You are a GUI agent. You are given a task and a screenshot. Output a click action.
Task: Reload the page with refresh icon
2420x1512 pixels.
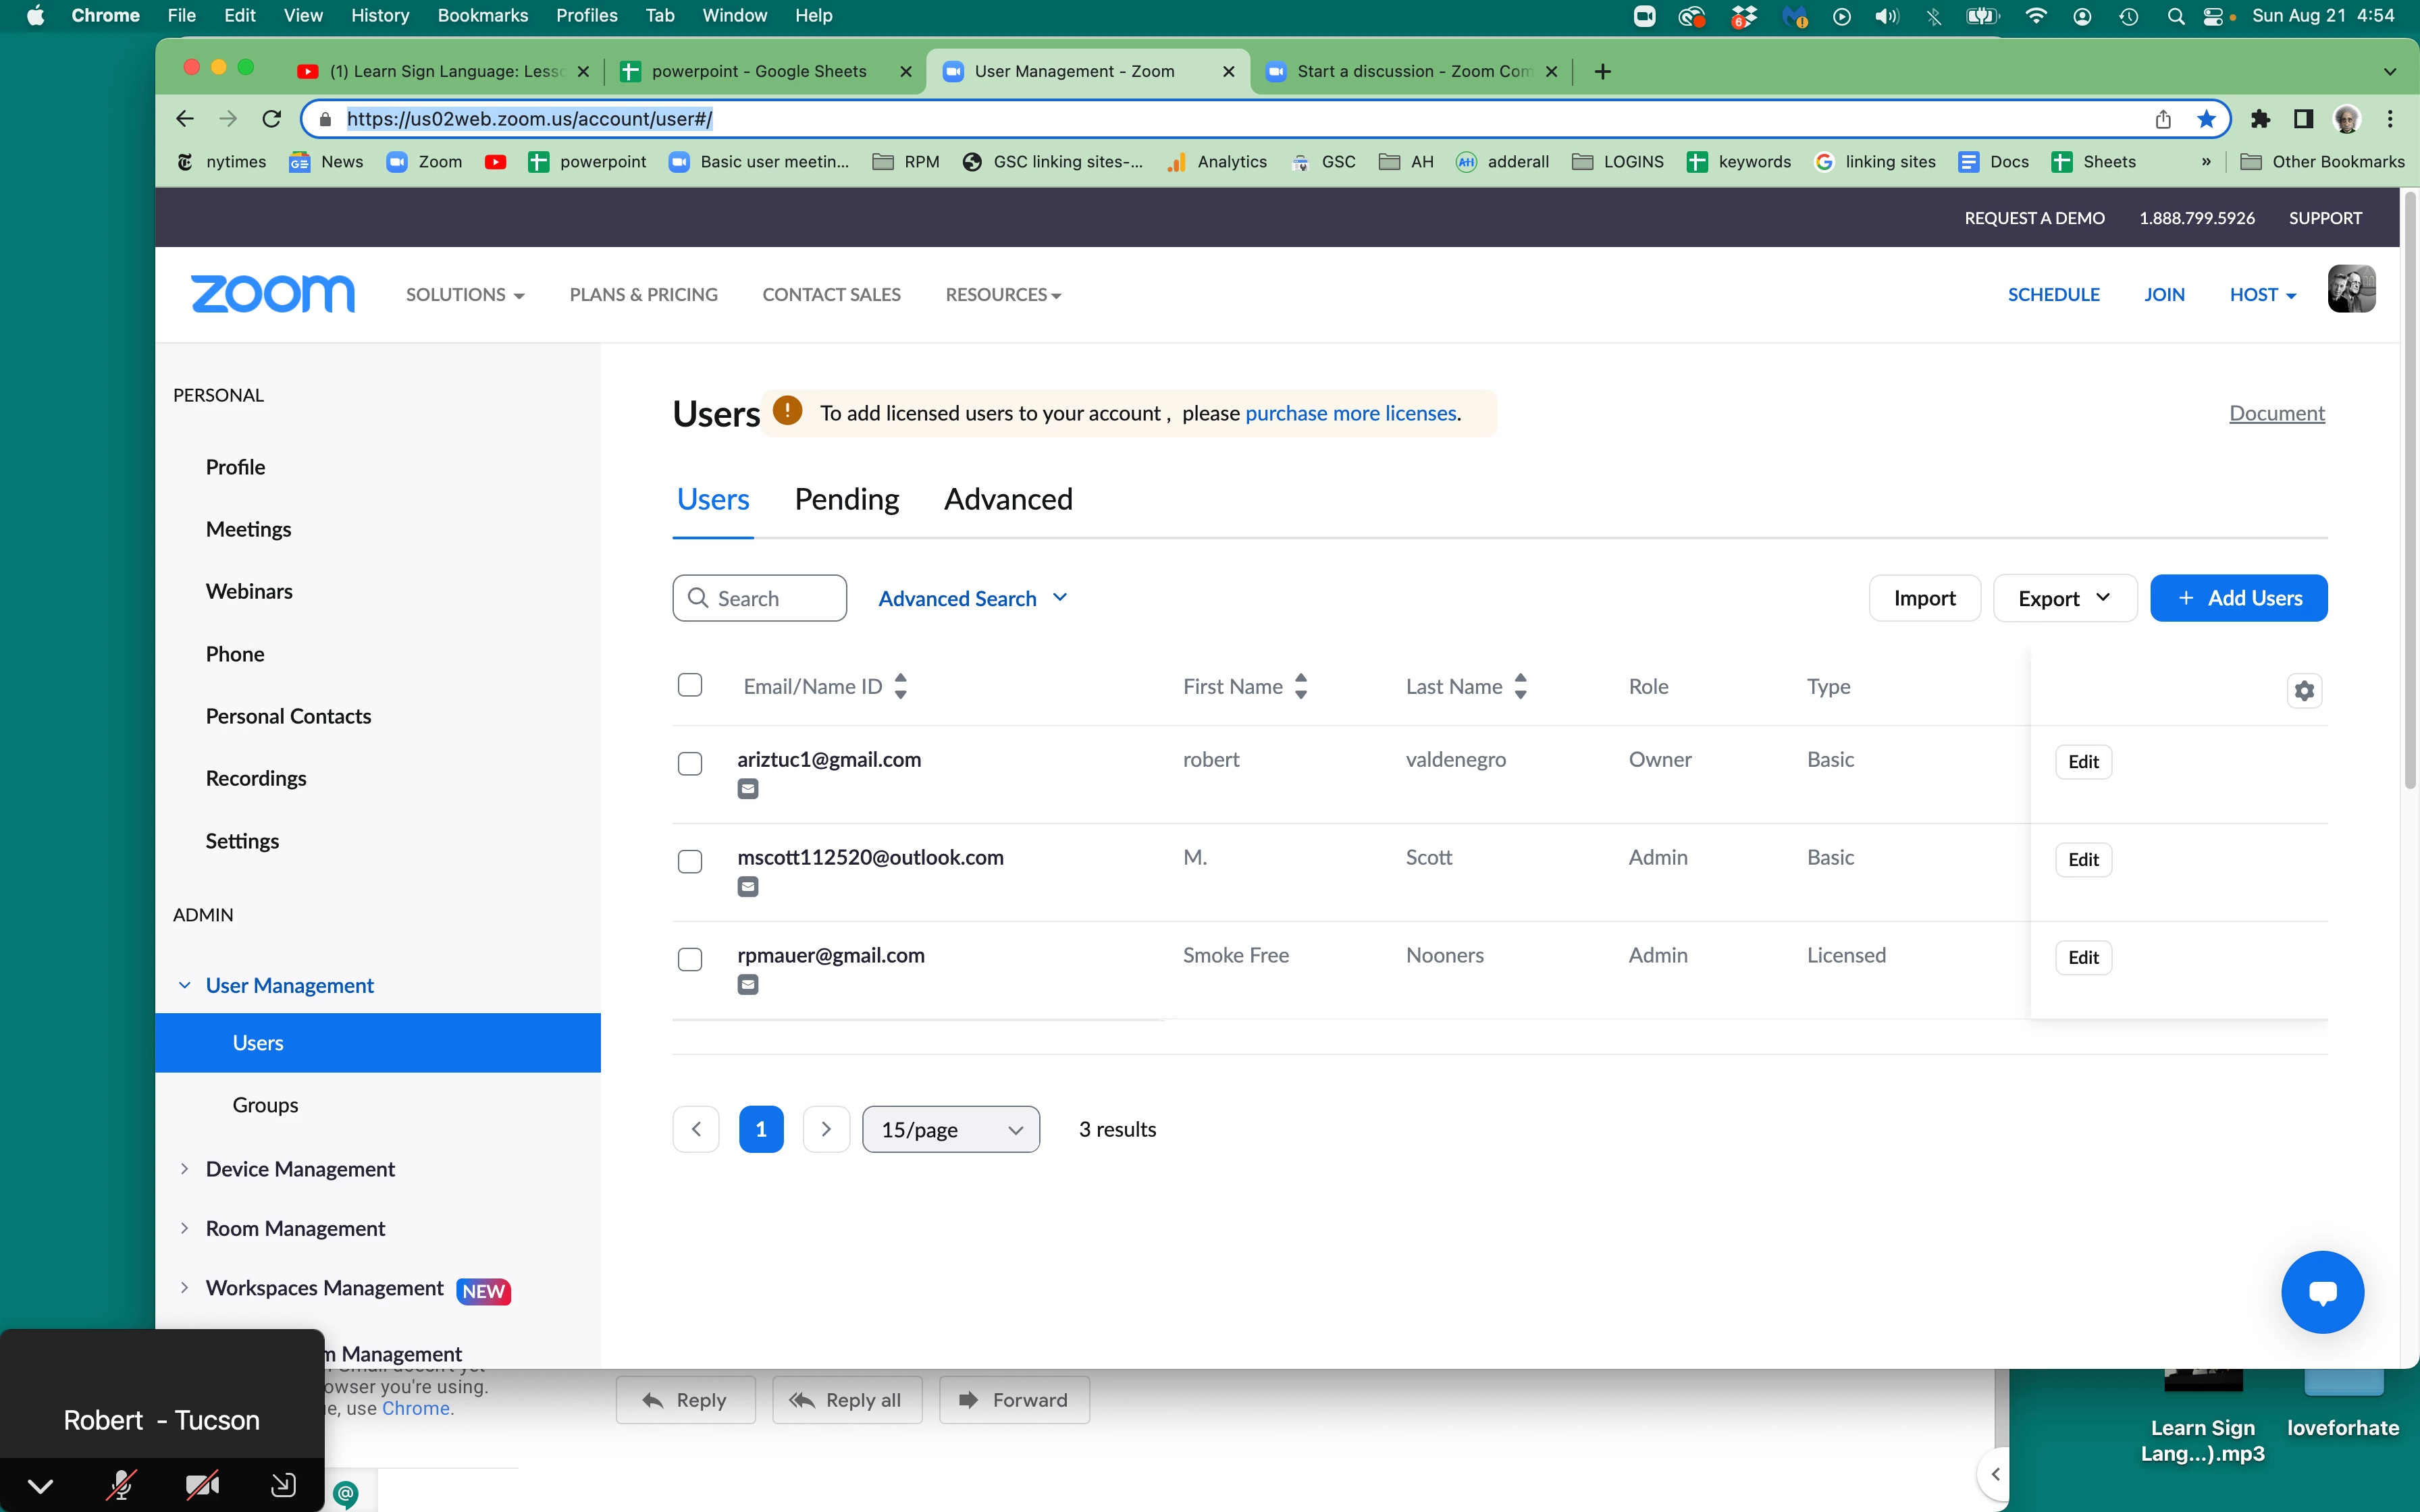271,119
